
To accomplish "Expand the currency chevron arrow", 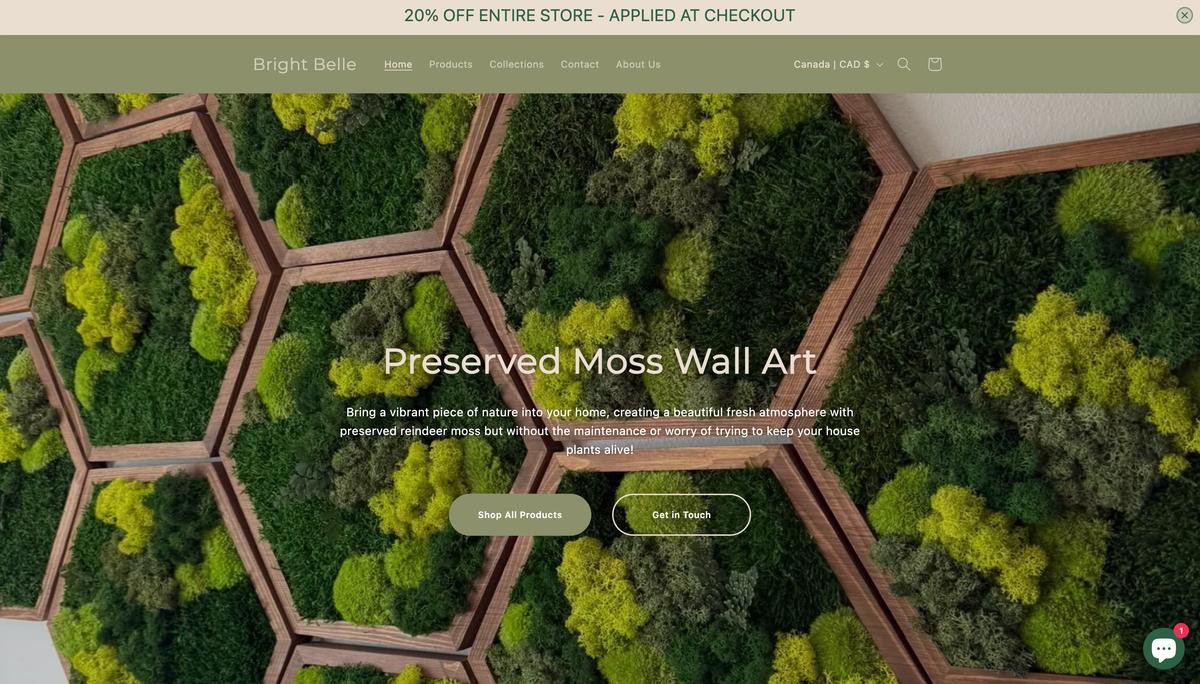I will pyautogui.click(x=880, y=65).
